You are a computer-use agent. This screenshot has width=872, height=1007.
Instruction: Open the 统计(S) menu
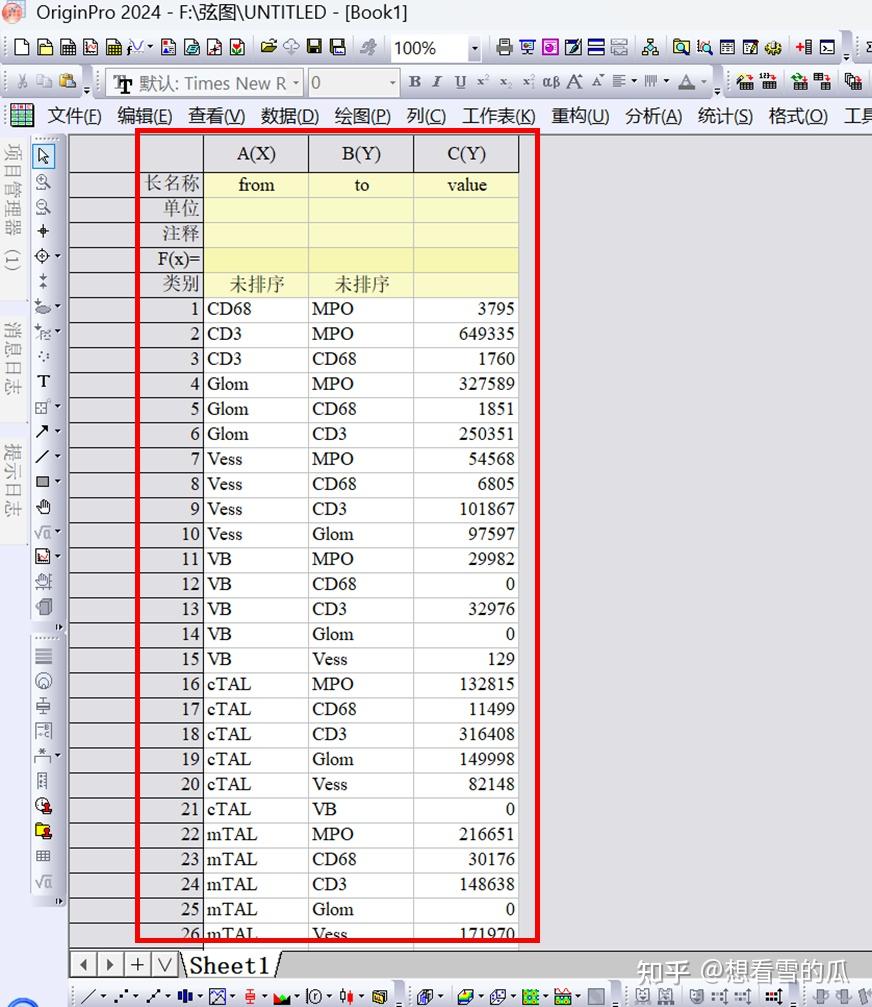tap(725, 116)
